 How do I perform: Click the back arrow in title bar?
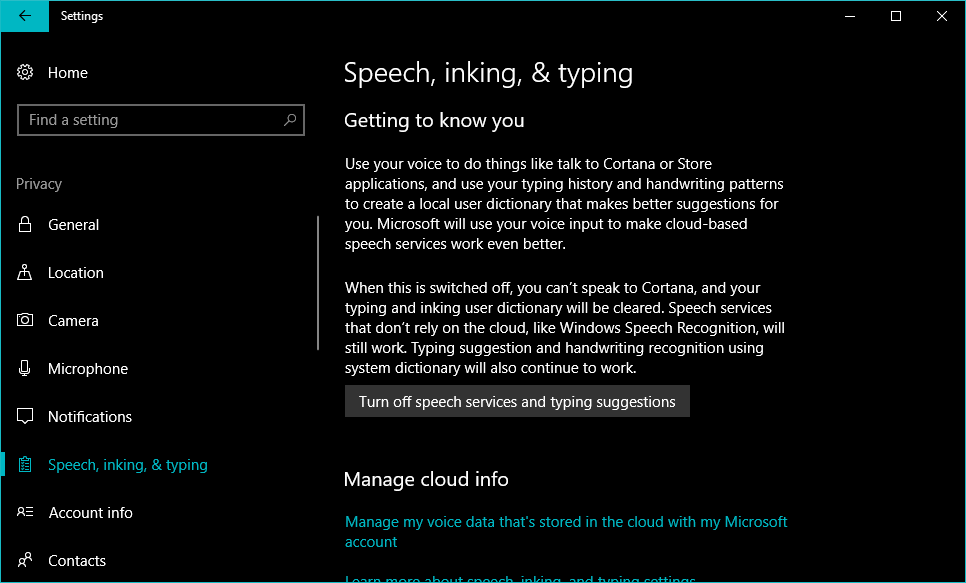tap(24, 16)
